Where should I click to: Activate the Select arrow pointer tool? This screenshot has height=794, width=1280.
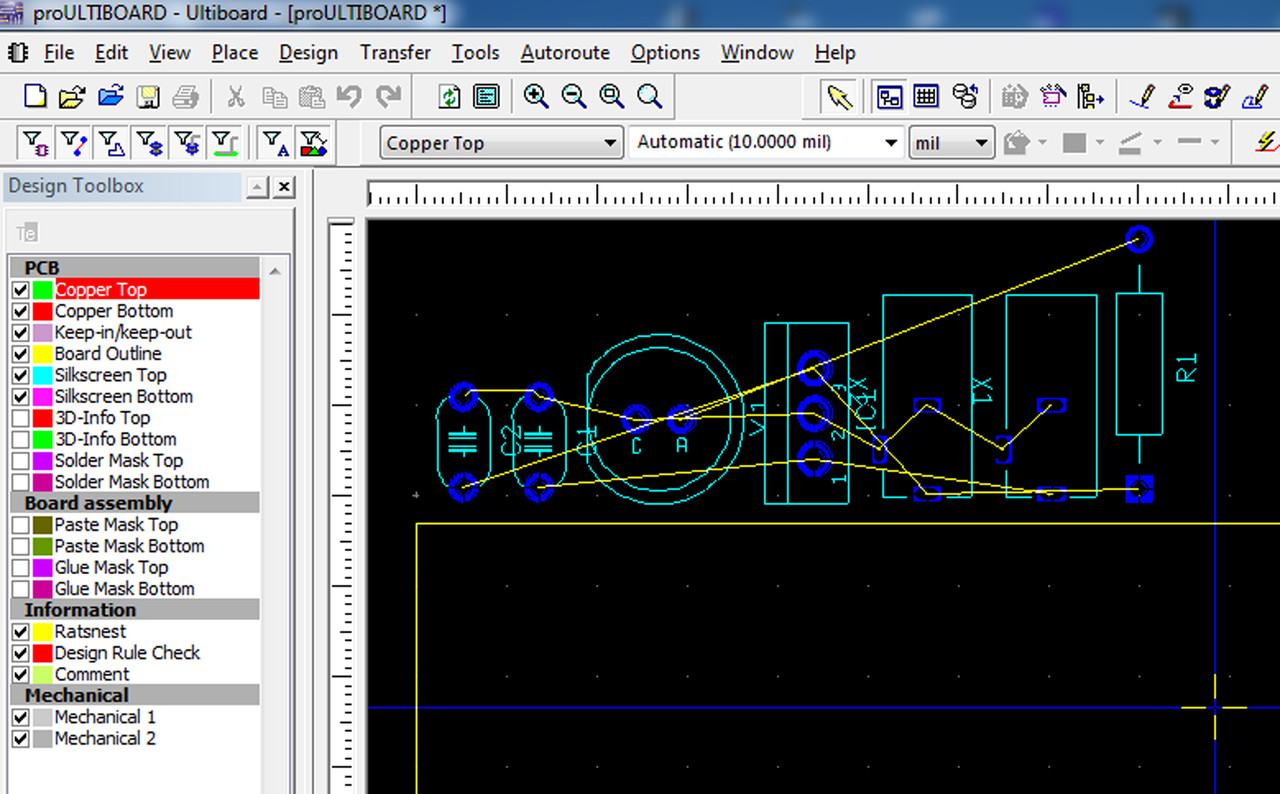tap(840, 96)
